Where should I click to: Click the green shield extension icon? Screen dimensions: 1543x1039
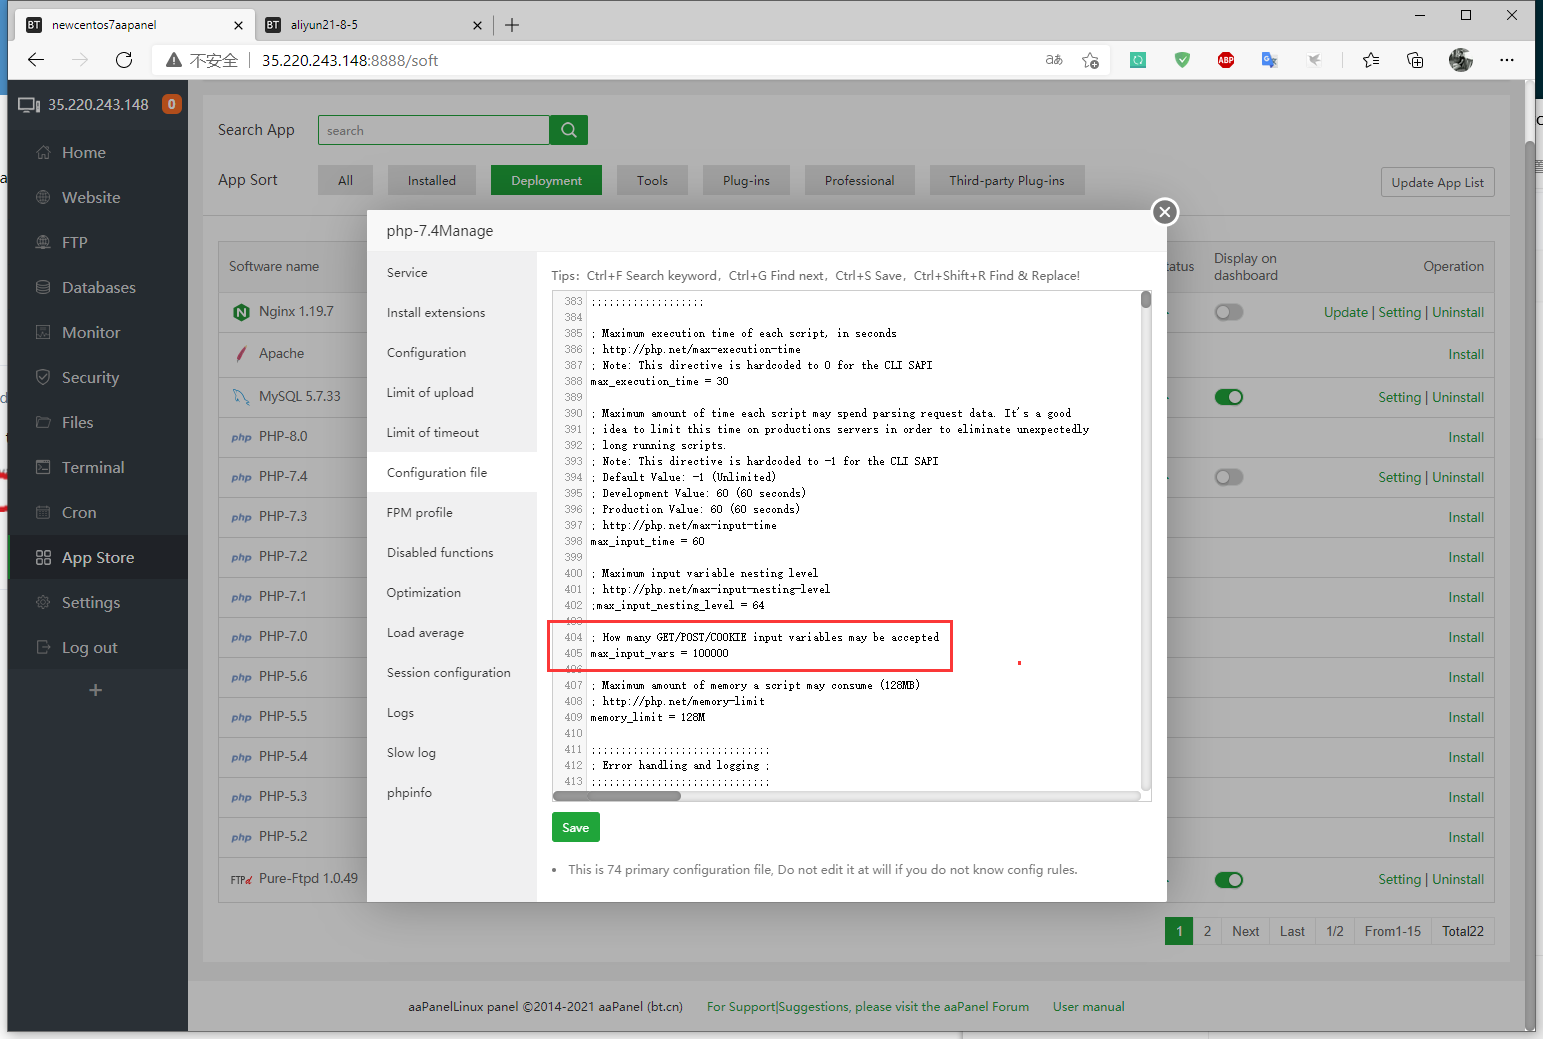click(x=1182, y=60)
